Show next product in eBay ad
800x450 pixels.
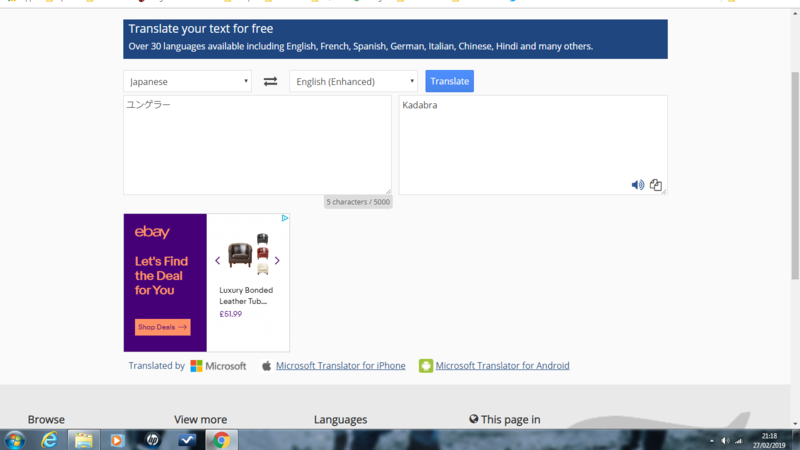pyautogui.click(x=277, y=261)
